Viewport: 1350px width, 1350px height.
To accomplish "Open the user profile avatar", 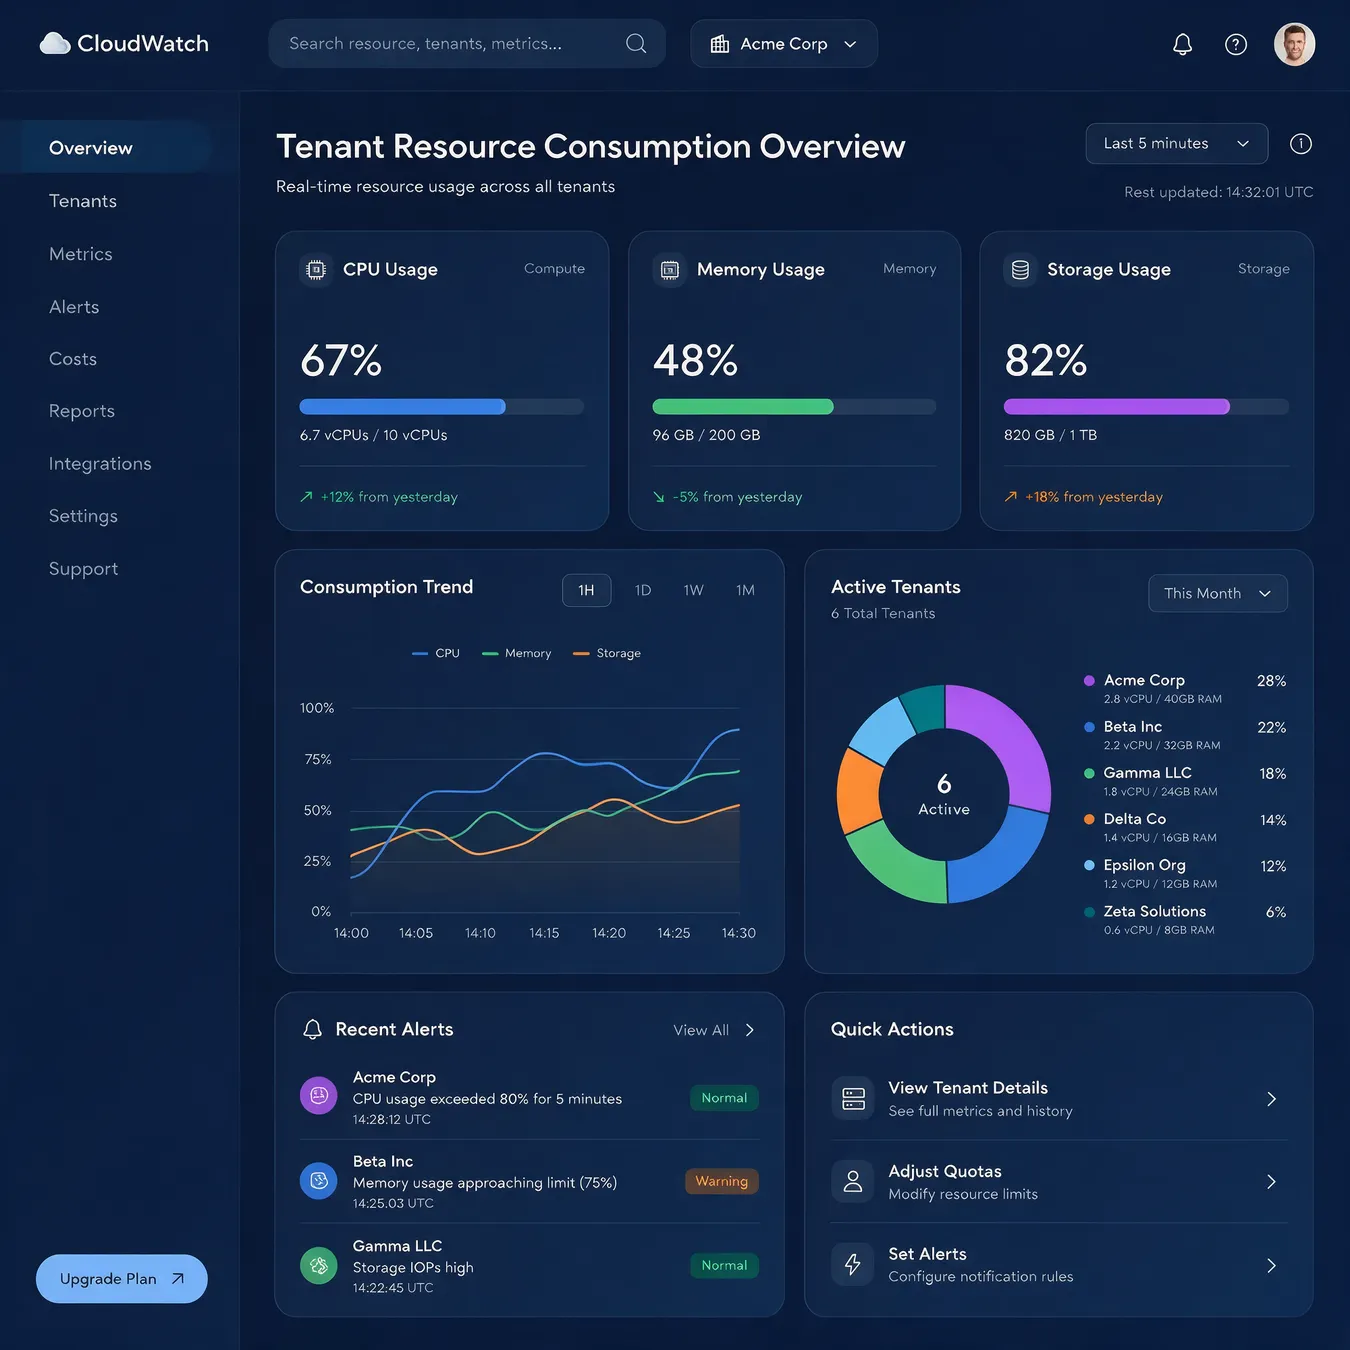I will 1294,44.
